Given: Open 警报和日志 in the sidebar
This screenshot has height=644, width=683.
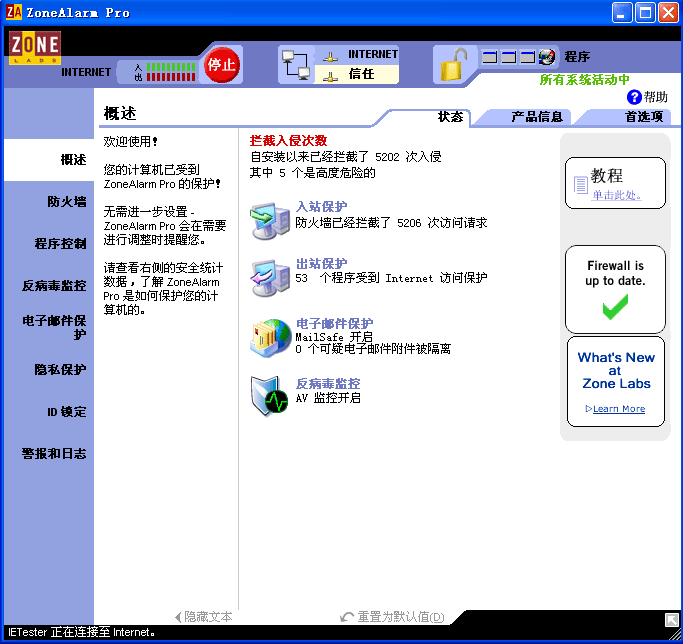Looking at the screenshot, I should pyautogui.click(x=54, y=454).
